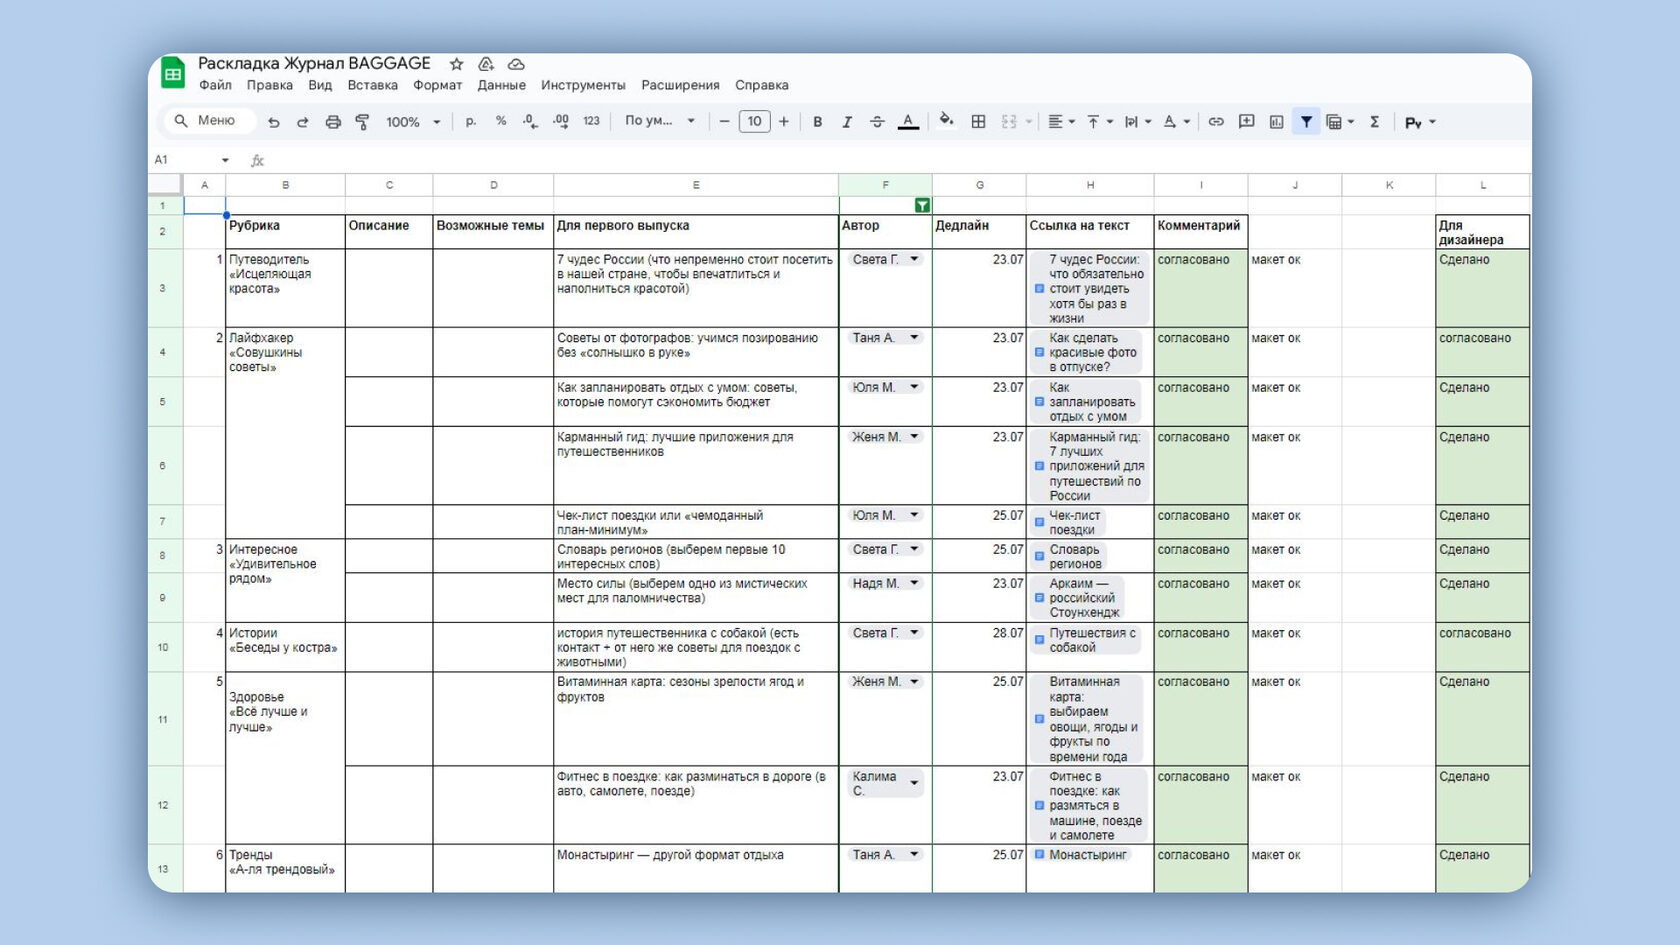The width and height of the screenshot is (1680, 945).
Task: Open the 'Словарь регионов' document link
Action: click(x=1068, y=557)
